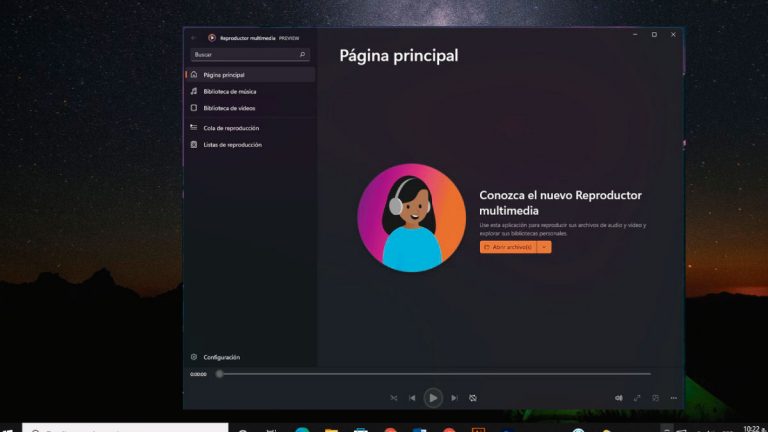
Task: Go to Página principal in the sidebar
Action: coord(224,75)
